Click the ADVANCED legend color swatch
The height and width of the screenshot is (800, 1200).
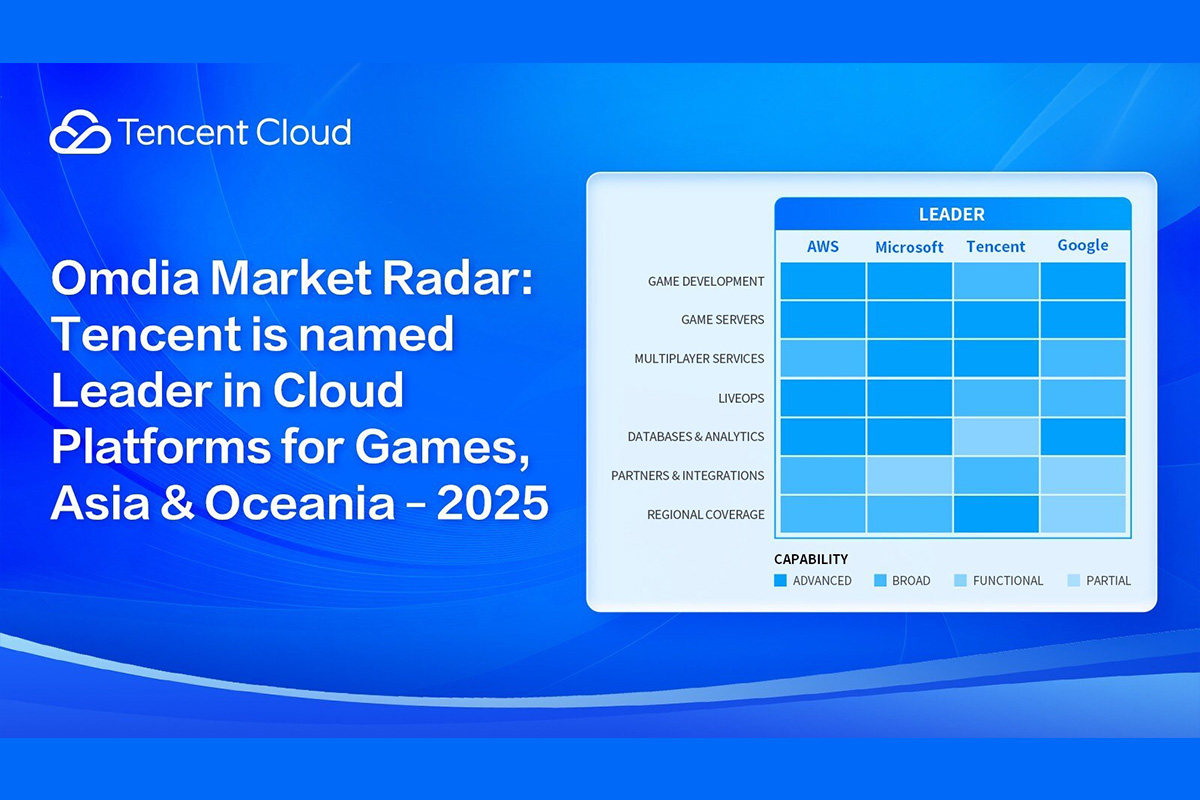point(780,580)
